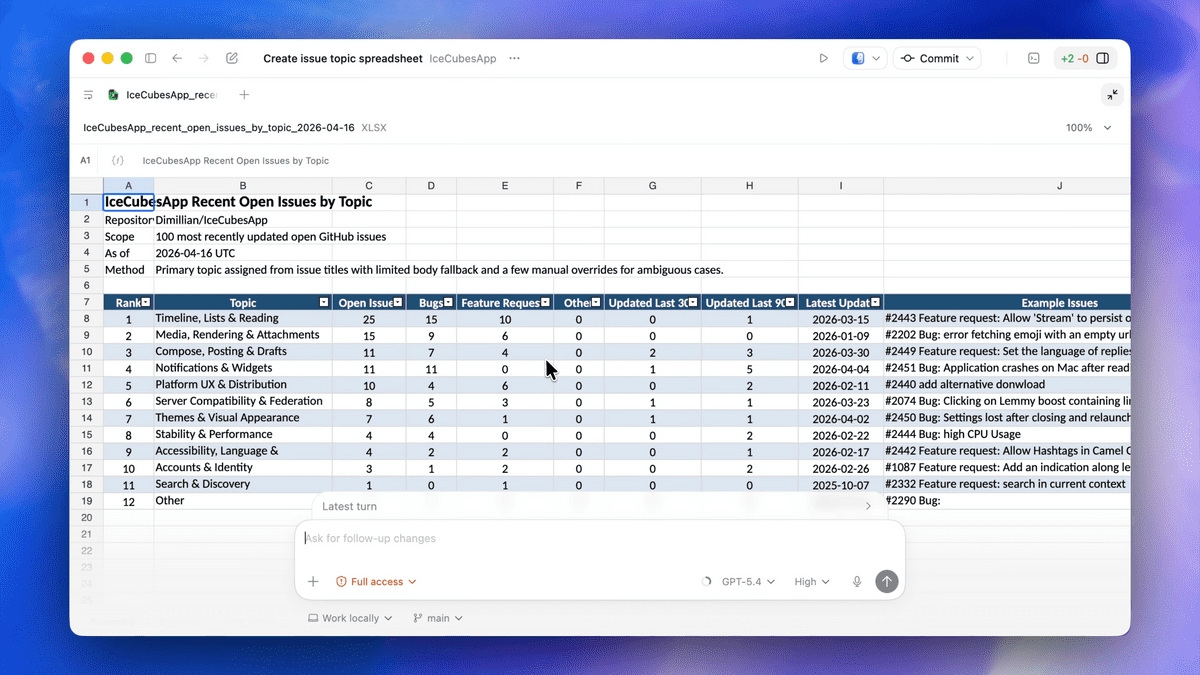Toggle the left sidebar panel
Viewport: 1200px width, 675px height.
(151, 59)
